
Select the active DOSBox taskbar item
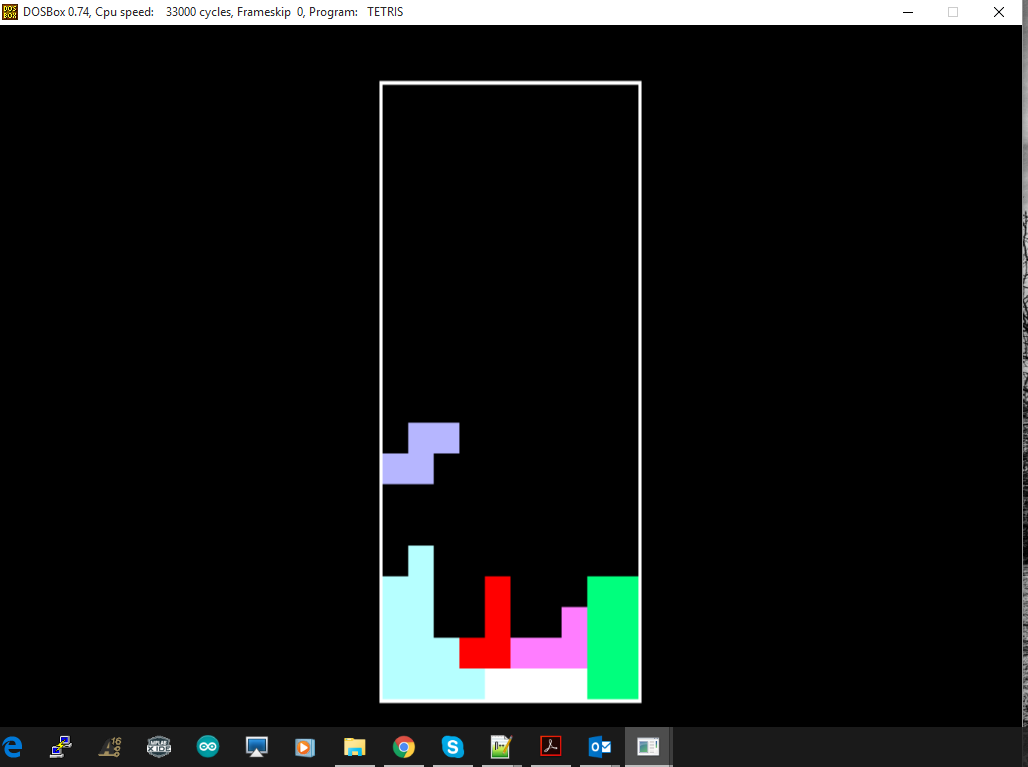(x=648, y=747)
